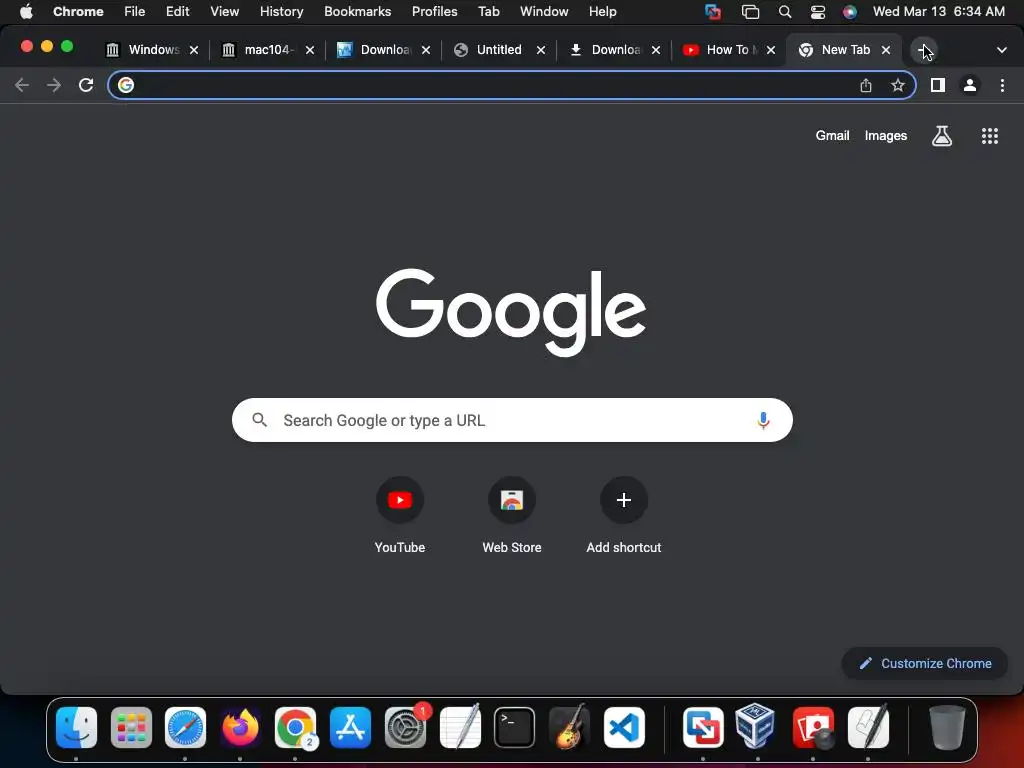Screen dimensions: 1024x768
Task: Open the File menu
Action: [135, 12]
